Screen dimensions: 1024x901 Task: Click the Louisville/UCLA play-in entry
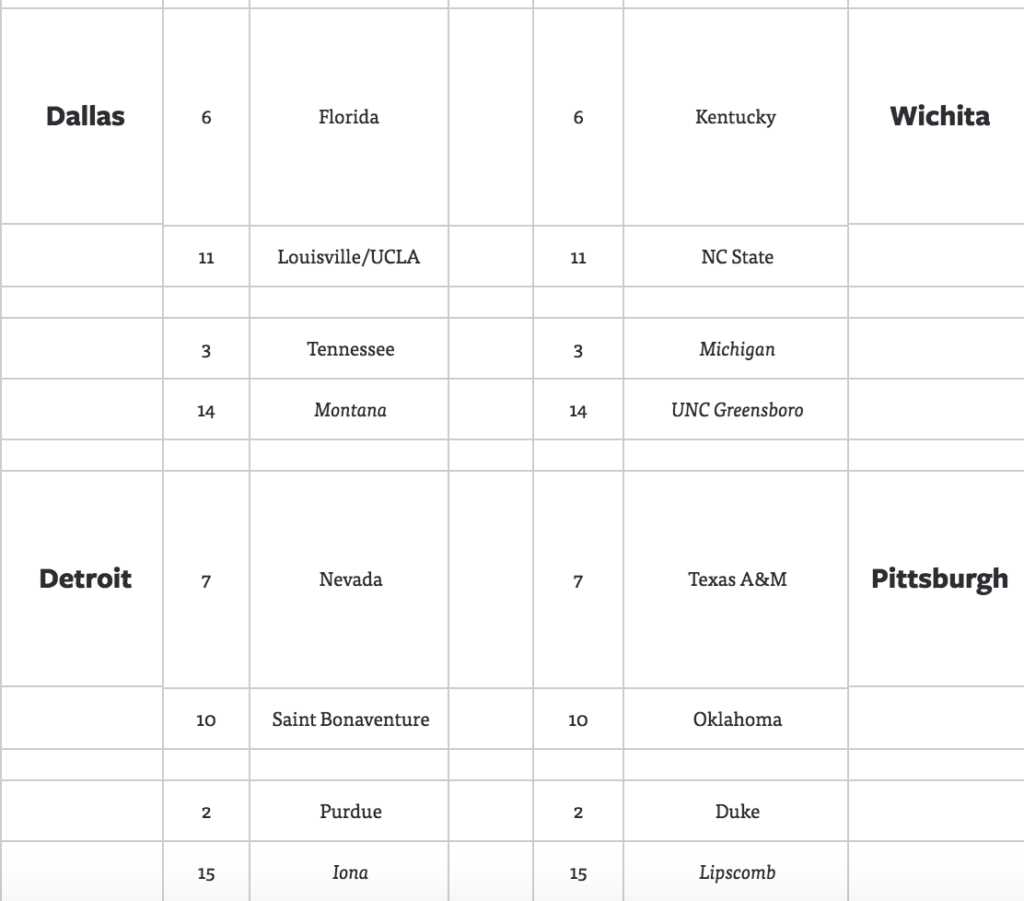click(349, 257)
